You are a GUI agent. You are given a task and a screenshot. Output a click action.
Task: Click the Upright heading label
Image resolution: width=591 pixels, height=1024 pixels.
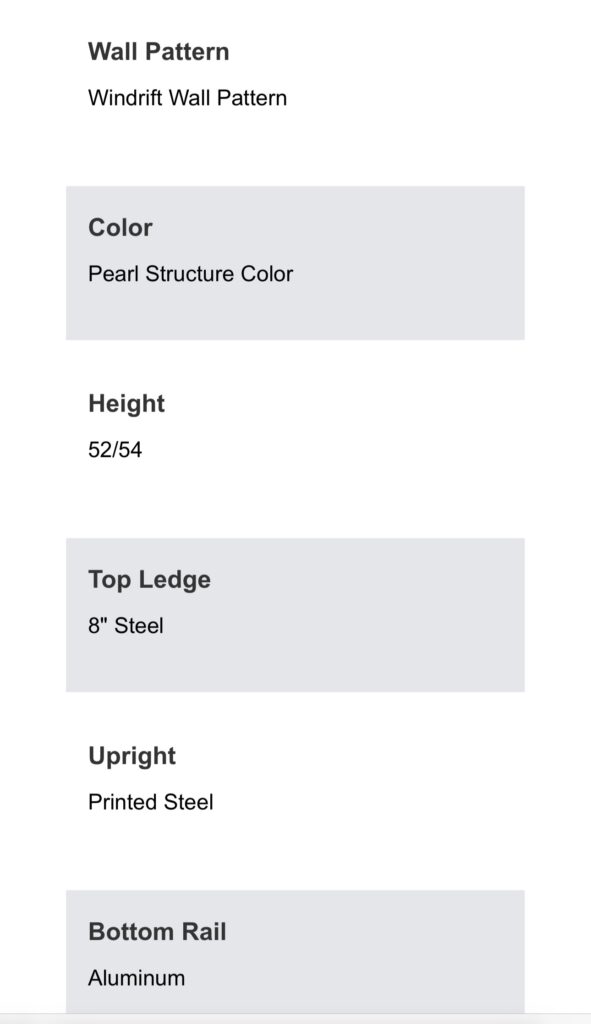point(132,756)
